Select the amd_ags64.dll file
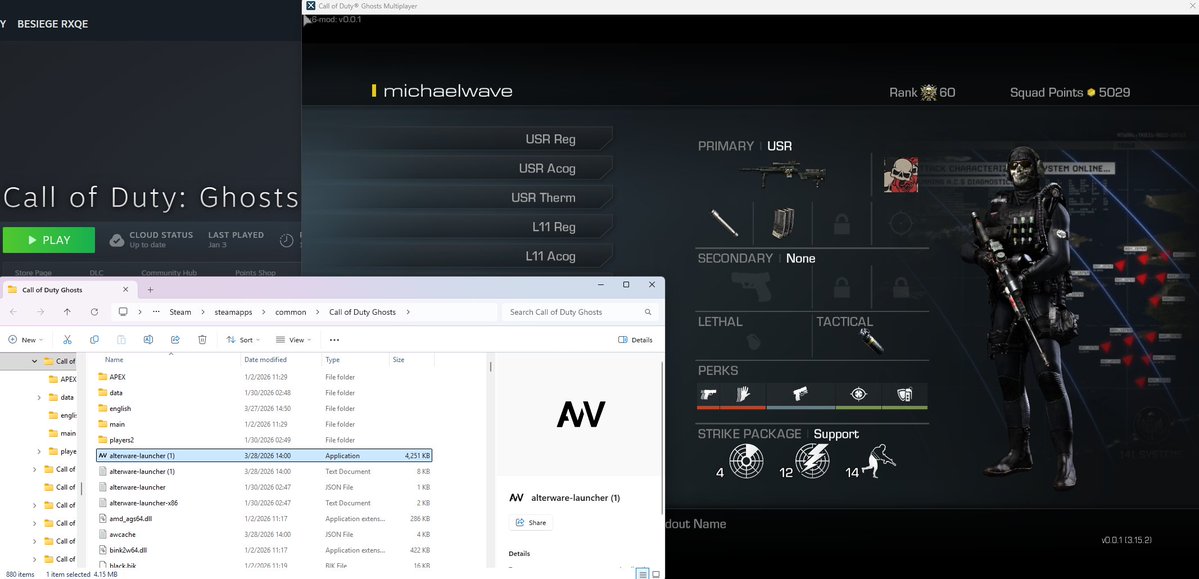This screenshot has height=579, width=1199. (265, 519)
